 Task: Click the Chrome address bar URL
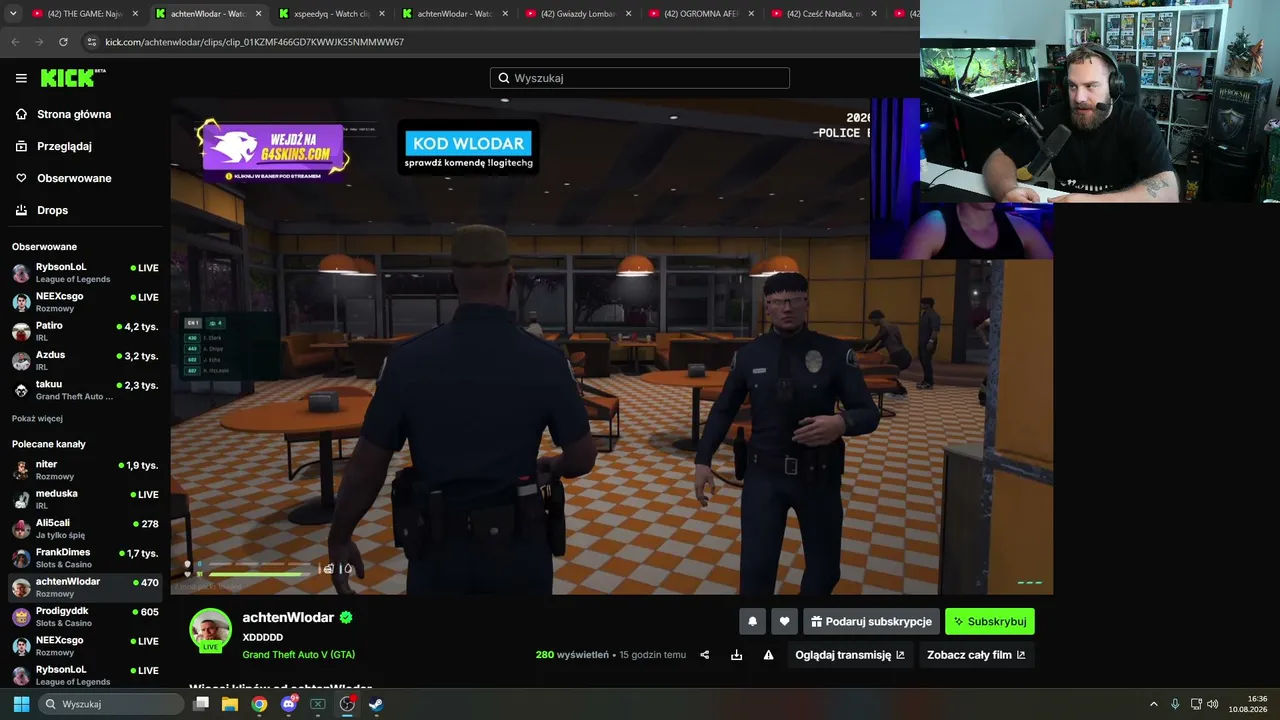point(255,42)
